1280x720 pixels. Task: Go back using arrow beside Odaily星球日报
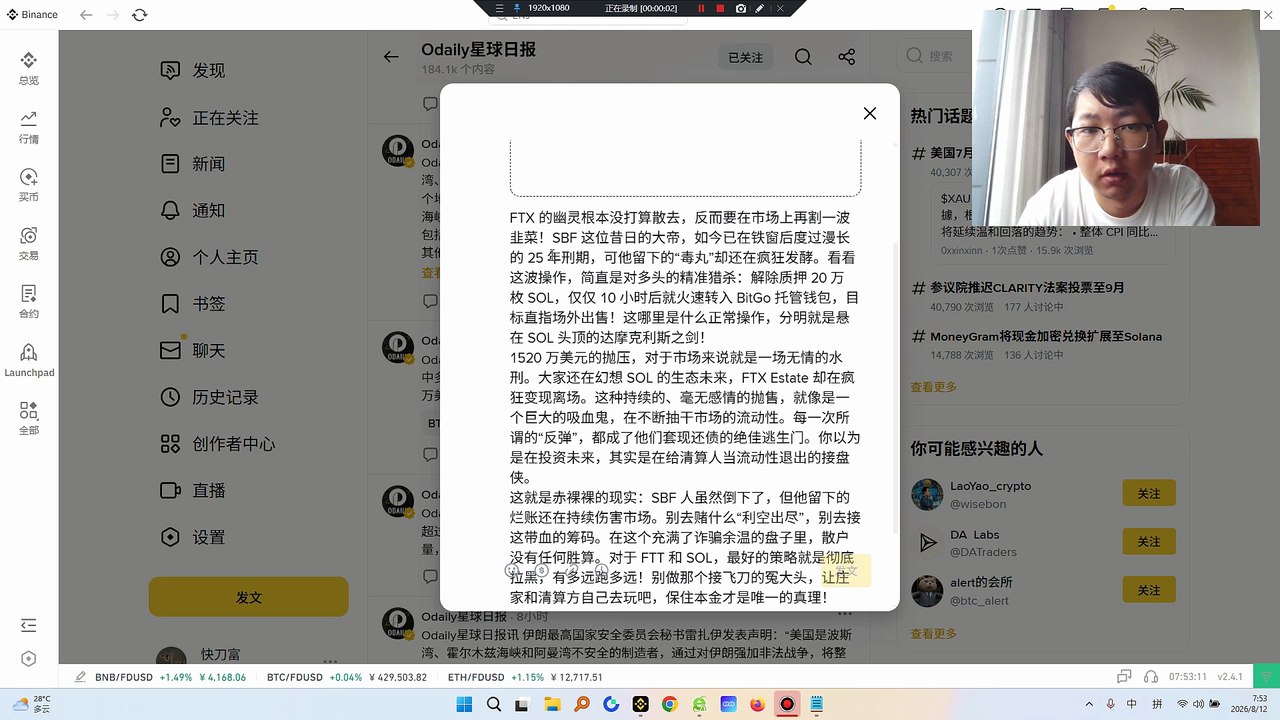pos(391,57)
